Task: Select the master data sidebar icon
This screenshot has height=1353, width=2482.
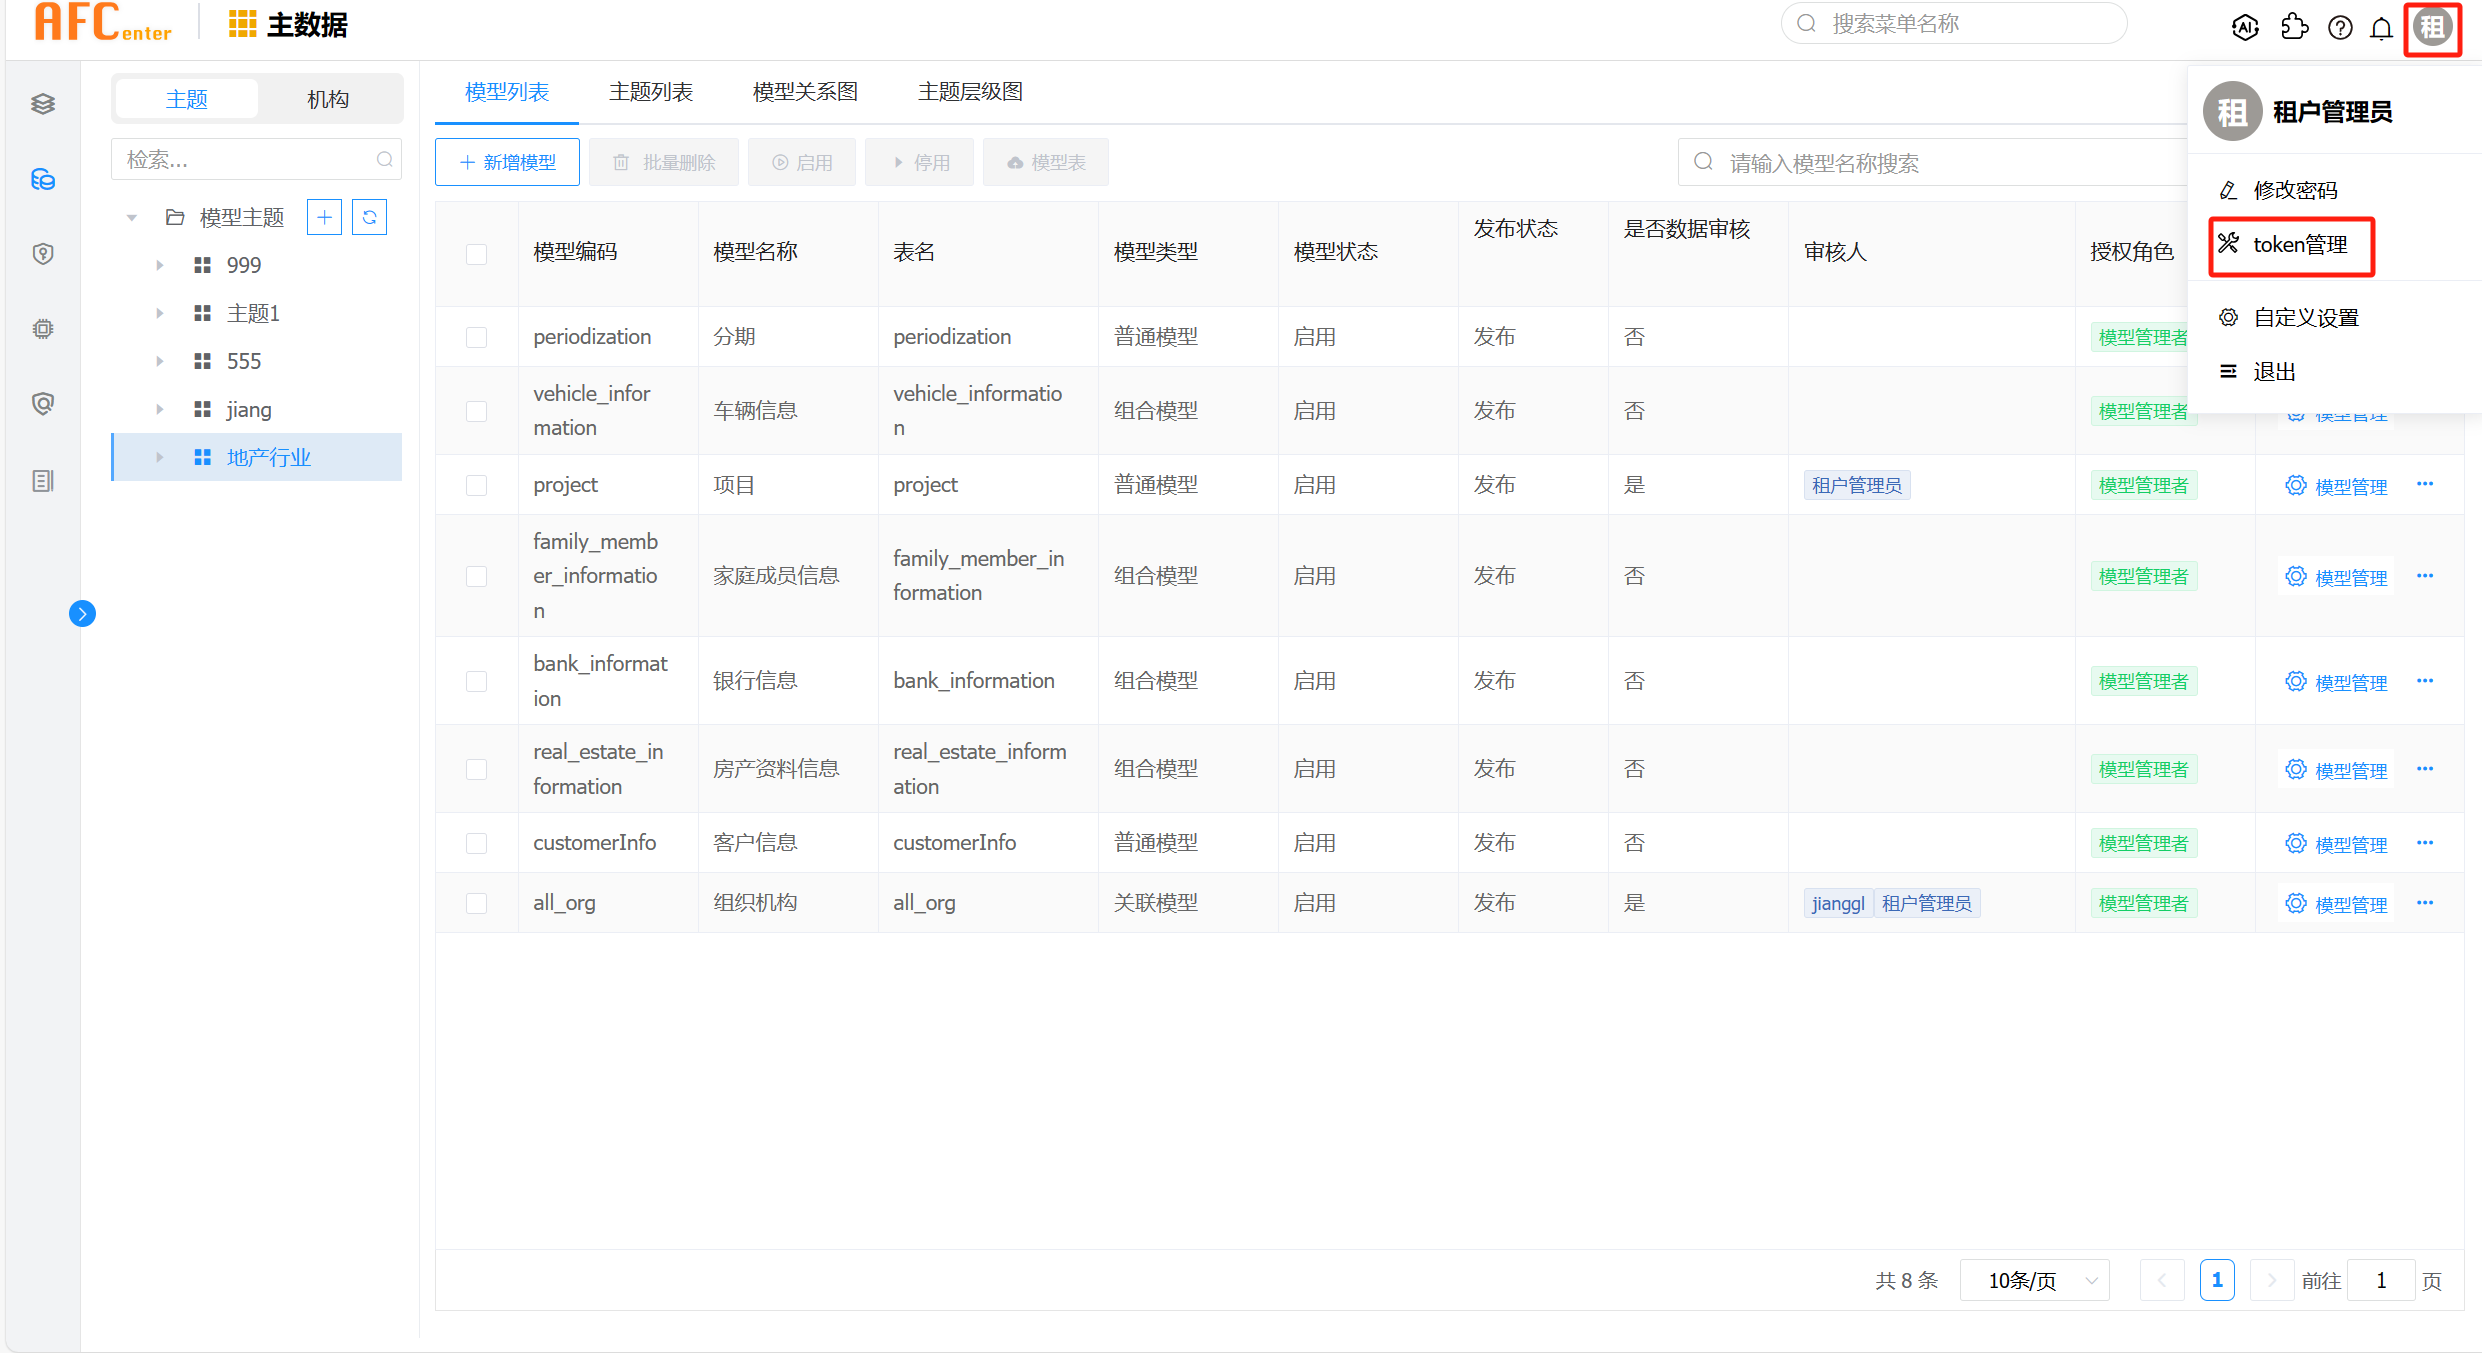Action: tap(43, 179)
